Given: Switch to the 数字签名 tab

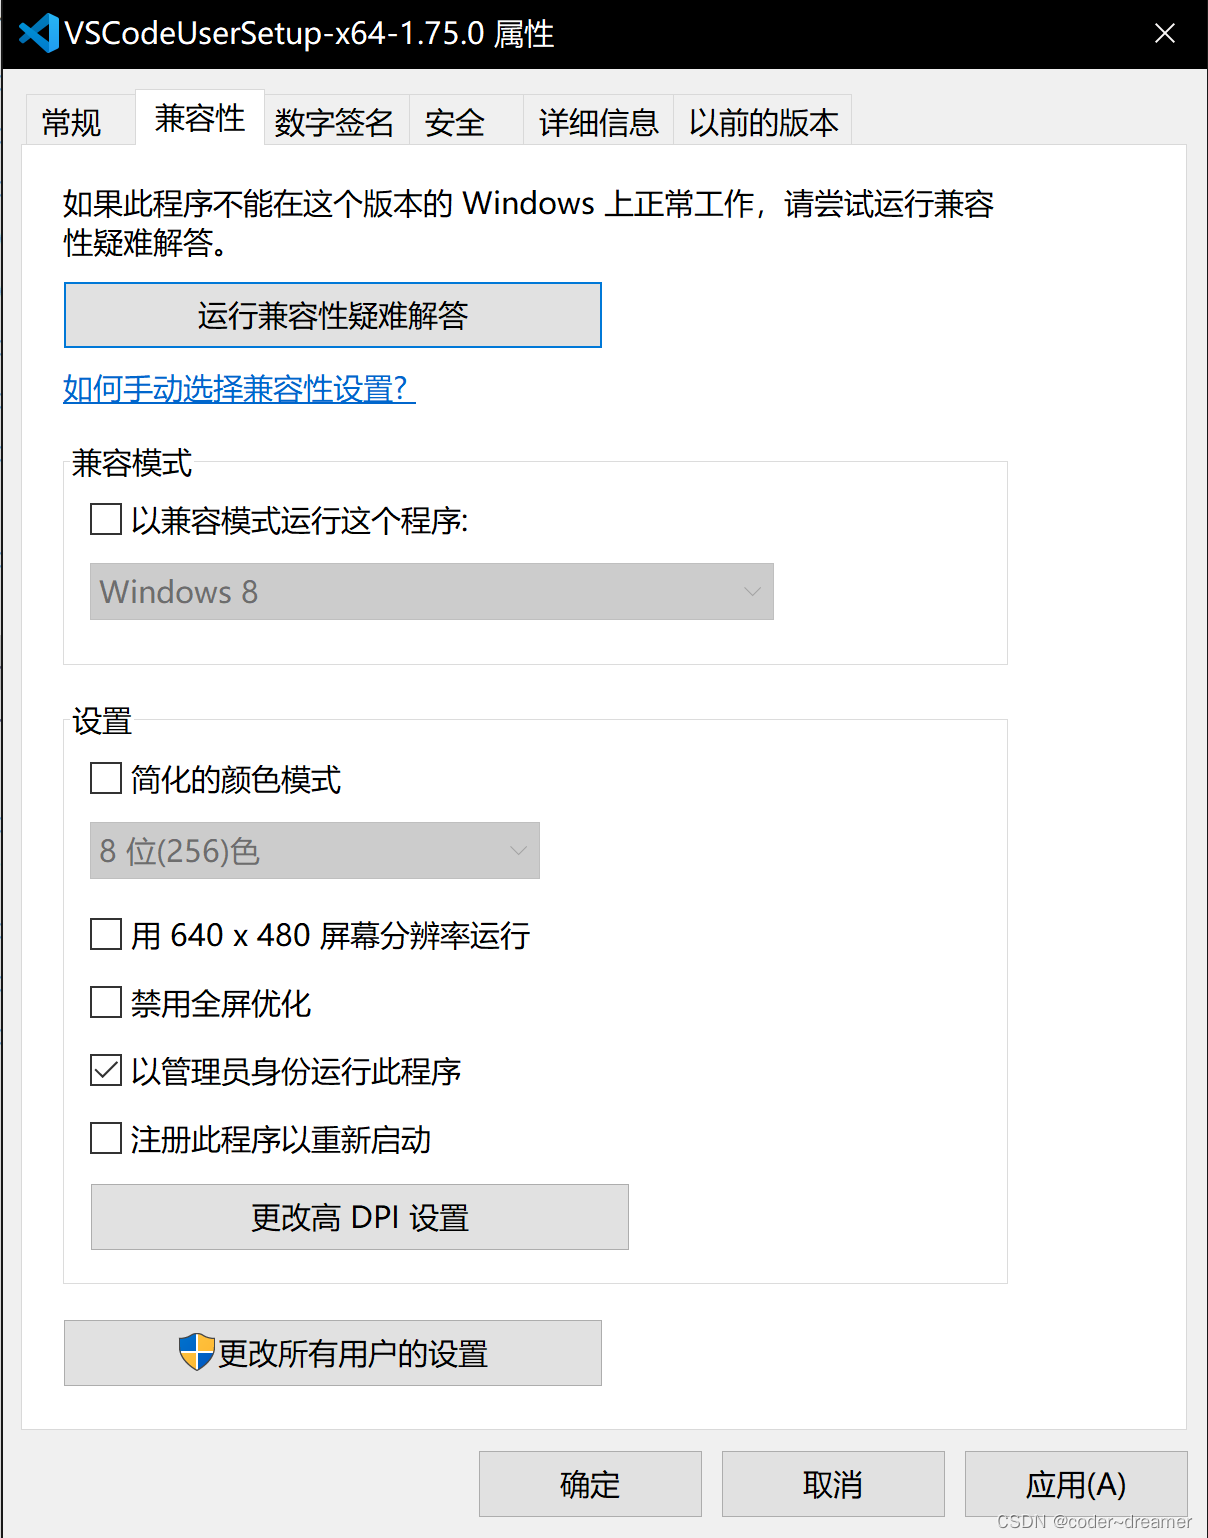Looking at the screenshot, I should tap(334, 119).
